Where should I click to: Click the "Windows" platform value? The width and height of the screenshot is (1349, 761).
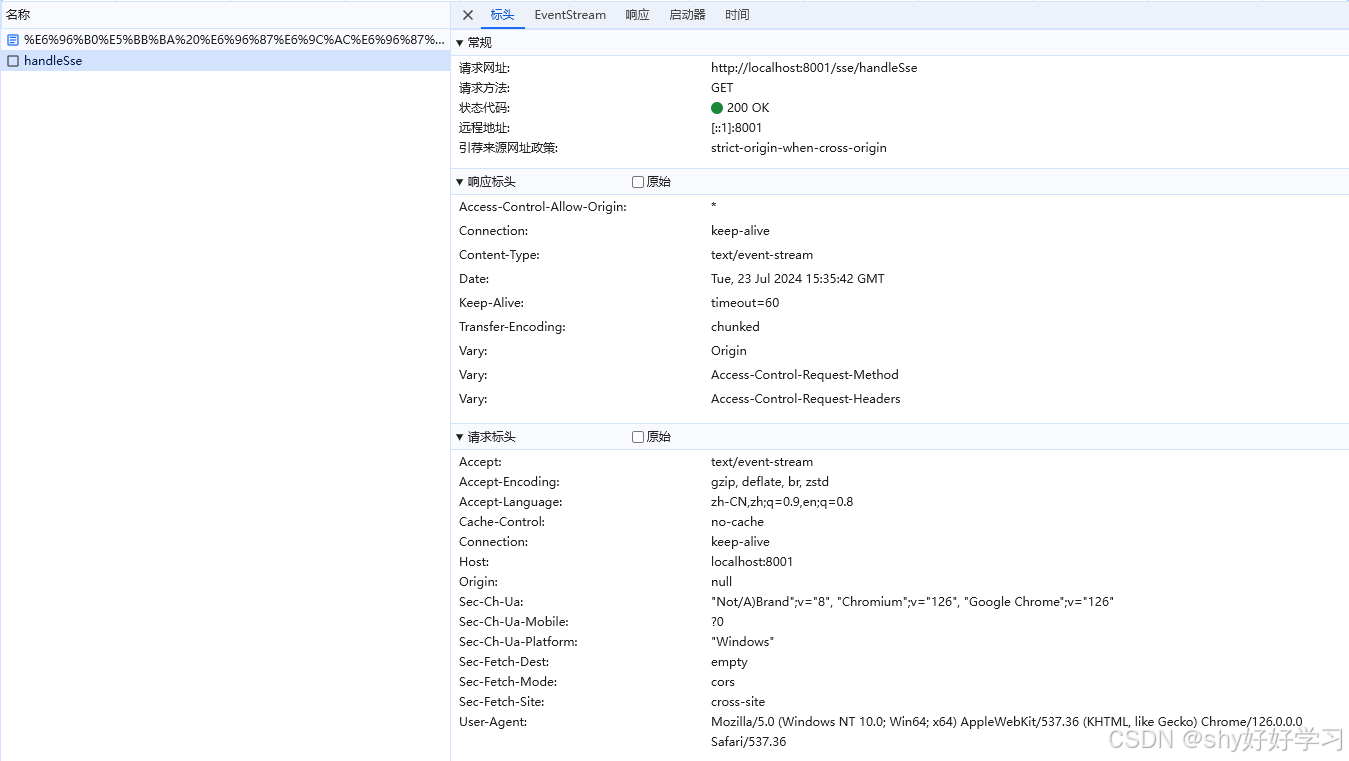742,642
